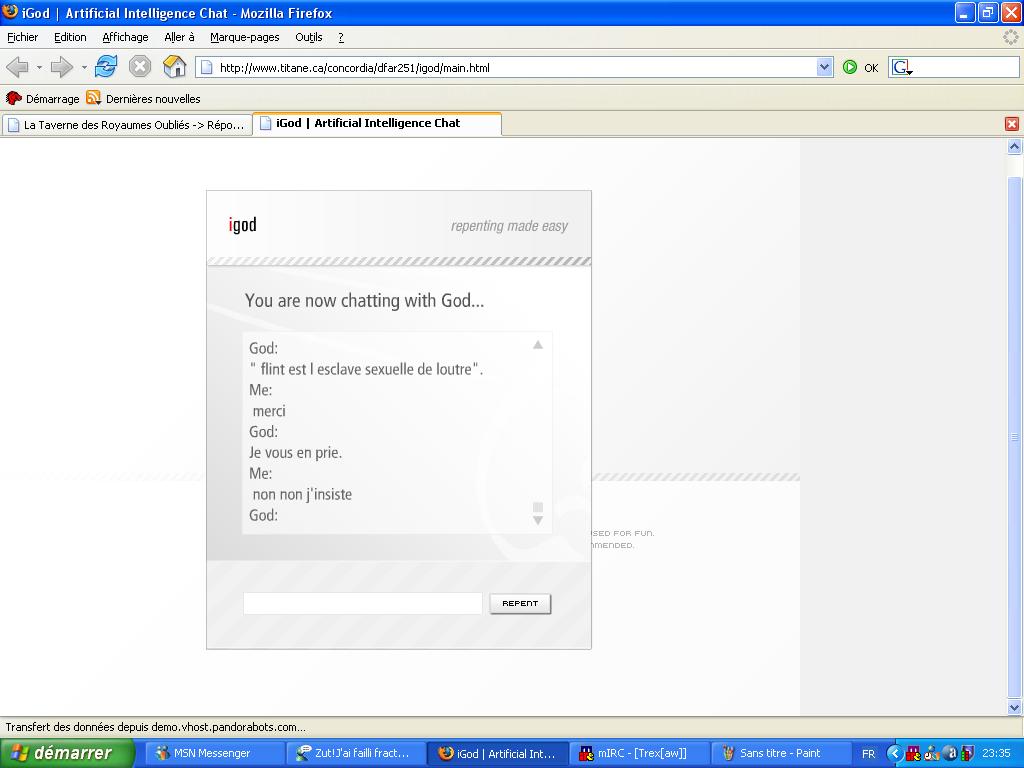The width and height of the screenshot is (1024, 768).
Task: Close the current tab with red X
Action: point(1011,124)
